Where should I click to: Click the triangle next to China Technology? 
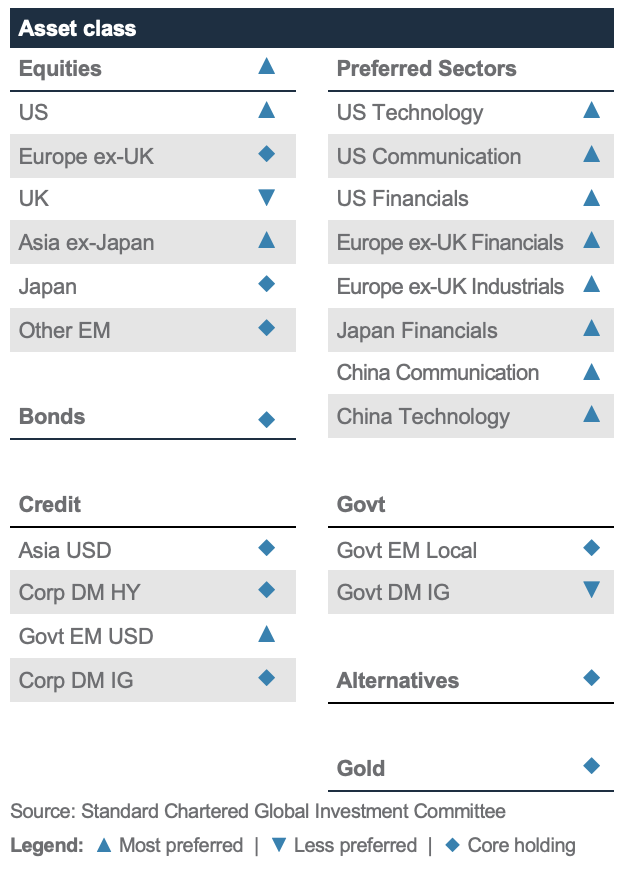(591, 414)
